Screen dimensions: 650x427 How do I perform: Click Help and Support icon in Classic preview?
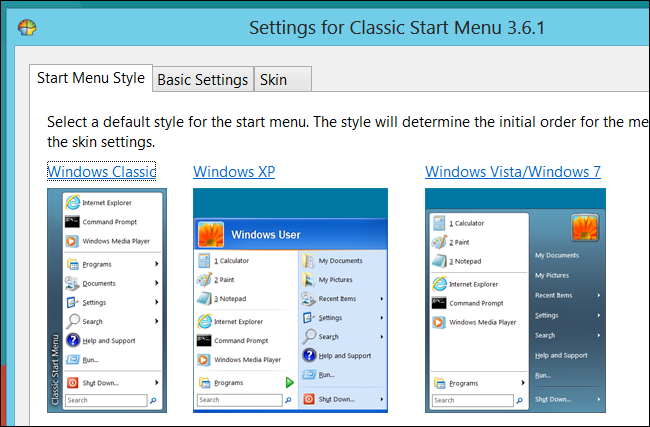pyautogui.click(x=73, y=340)
